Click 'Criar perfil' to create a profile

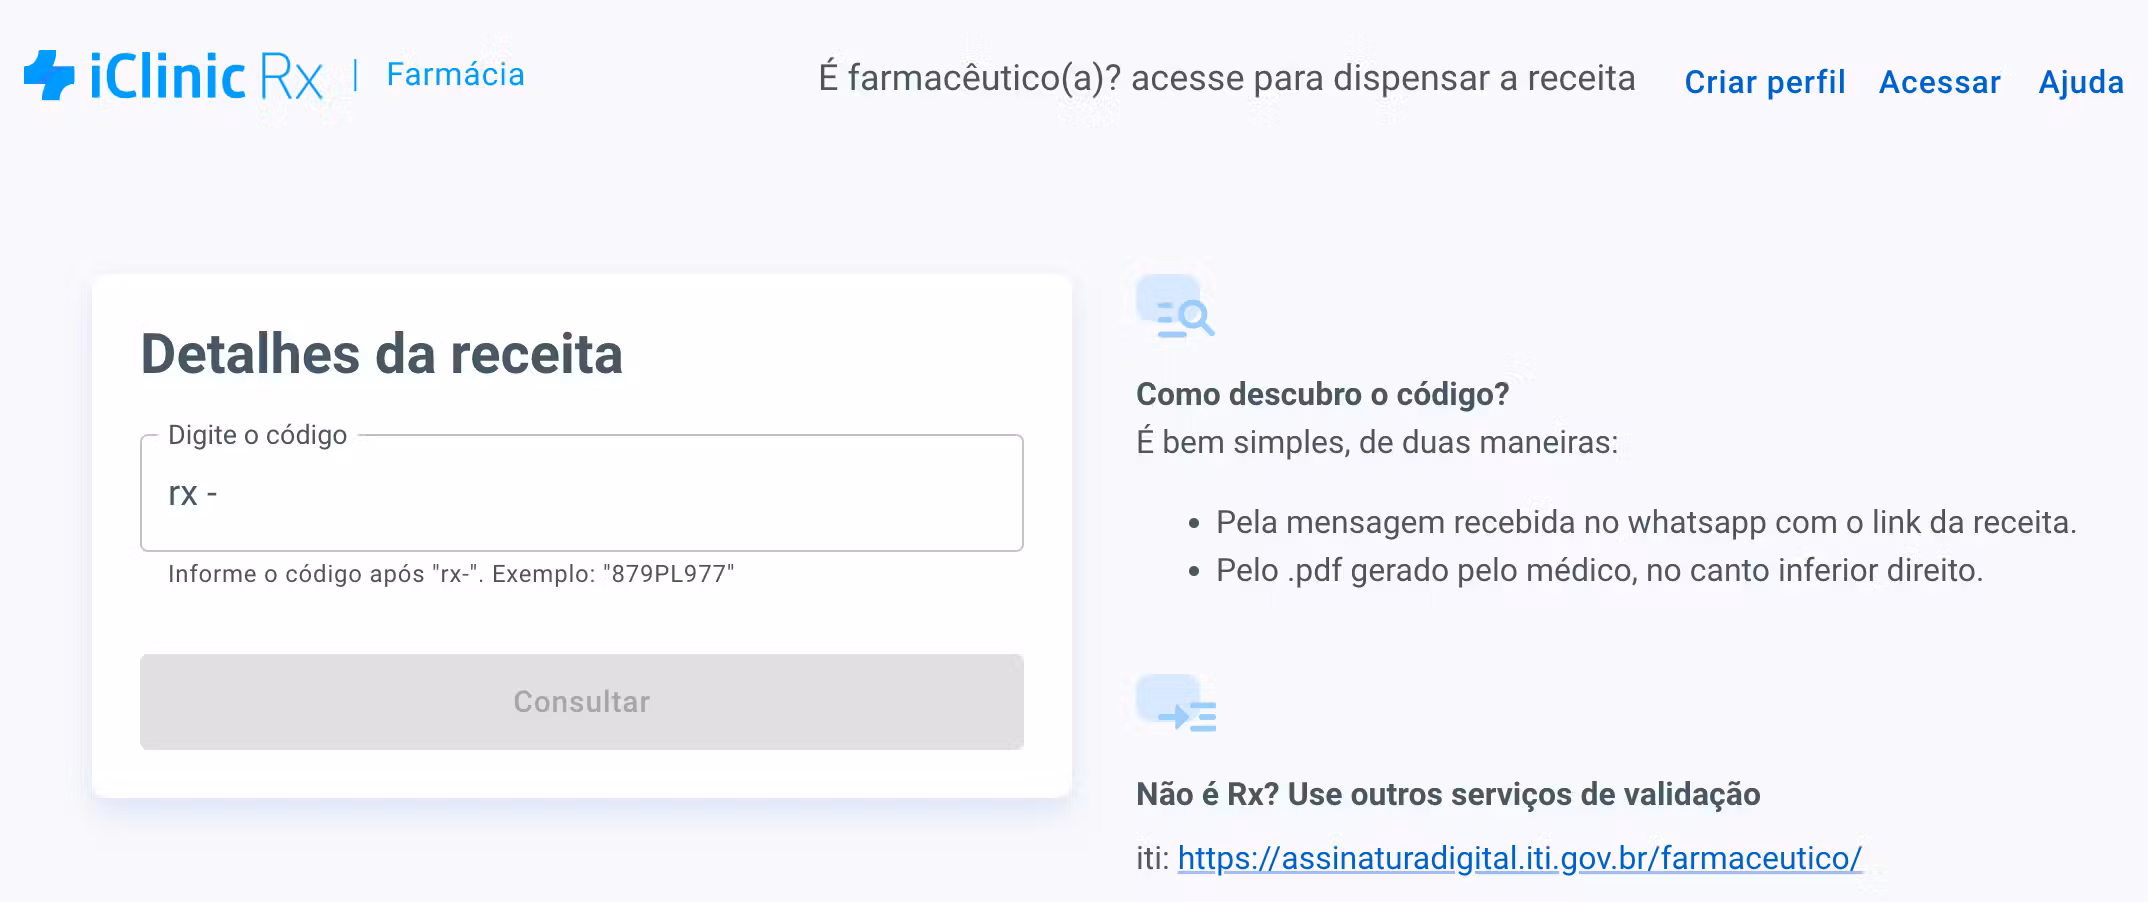pos(1764,83)
